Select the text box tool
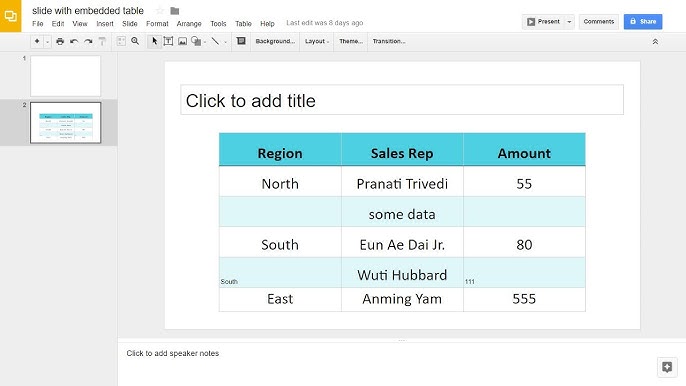Screen dimensions: 686x386 pyautogui.click(x=168, y=41)
